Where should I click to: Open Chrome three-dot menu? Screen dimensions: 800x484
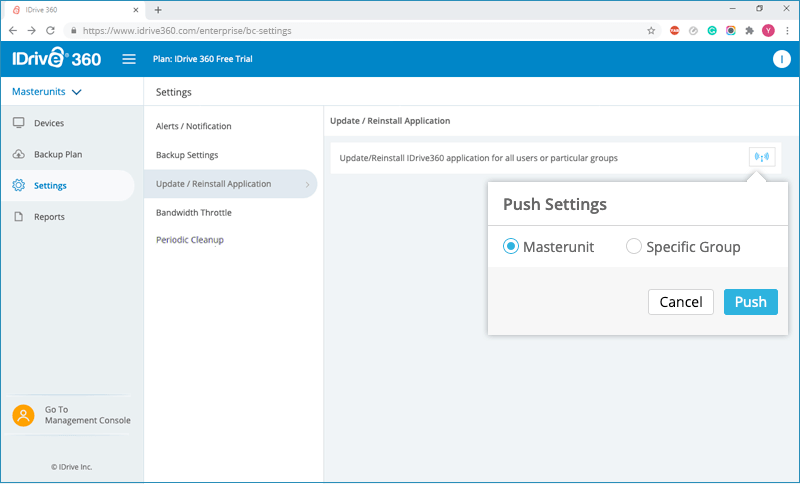tap(788, 31)
